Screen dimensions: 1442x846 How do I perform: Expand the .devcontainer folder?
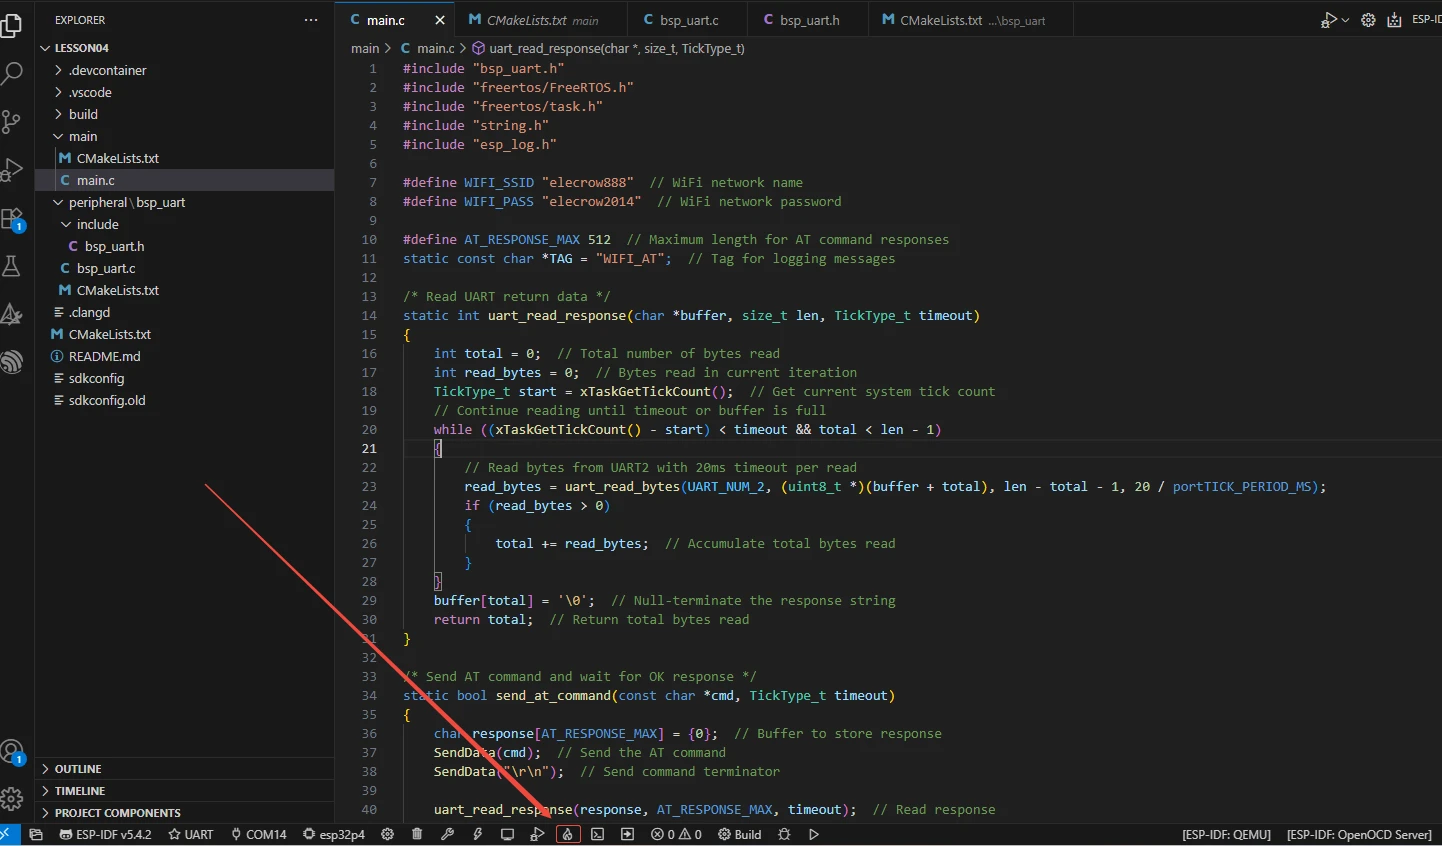[107, 70]
